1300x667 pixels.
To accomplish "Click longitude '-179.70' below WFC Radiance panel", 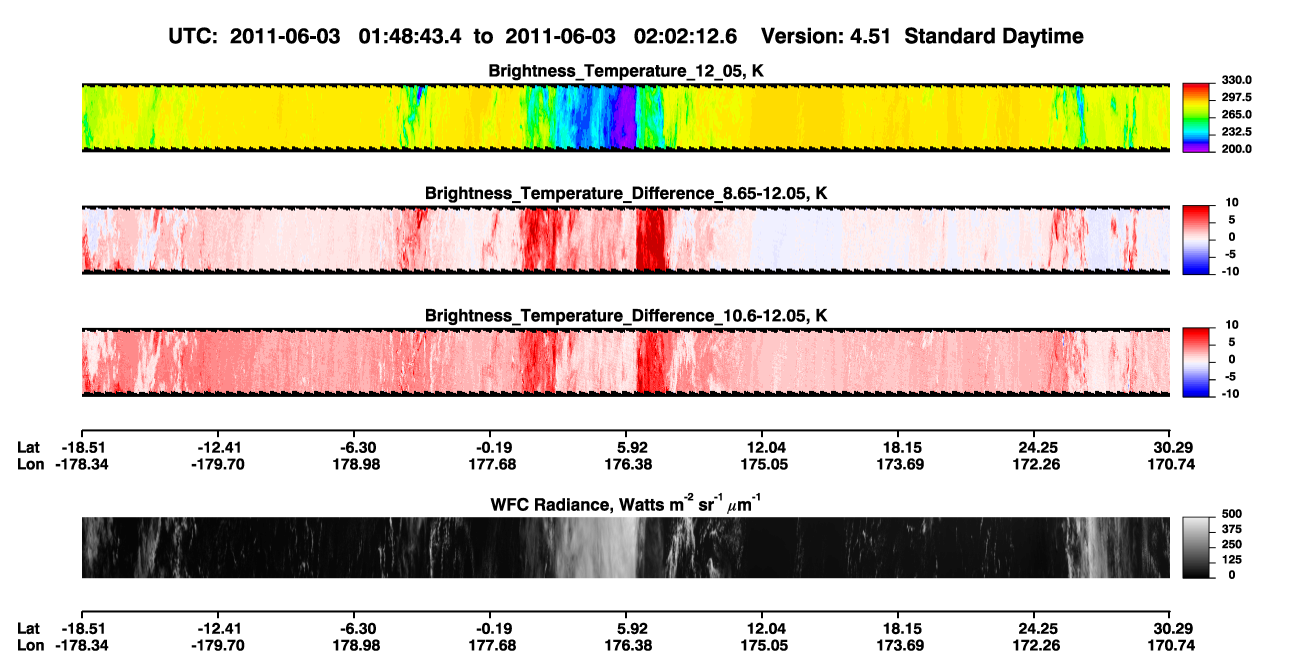I will click(219, 645).
